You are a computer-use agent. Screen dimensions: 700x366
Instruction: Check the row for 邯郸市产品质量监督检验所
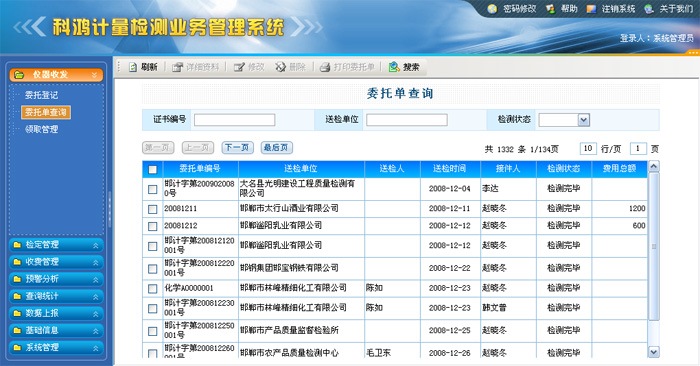[x=153, y=331]
